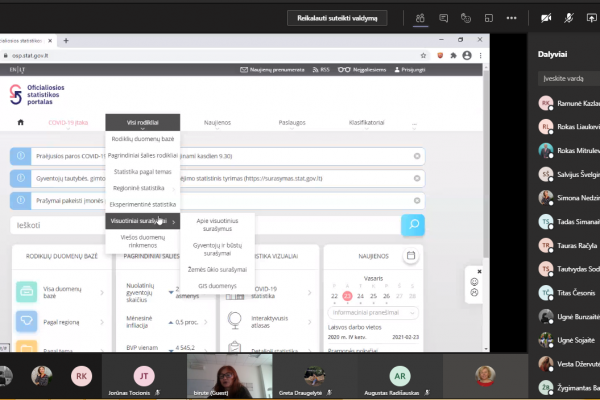
Task: Select date 24 in Vasaris calendar
Action: 360,296
